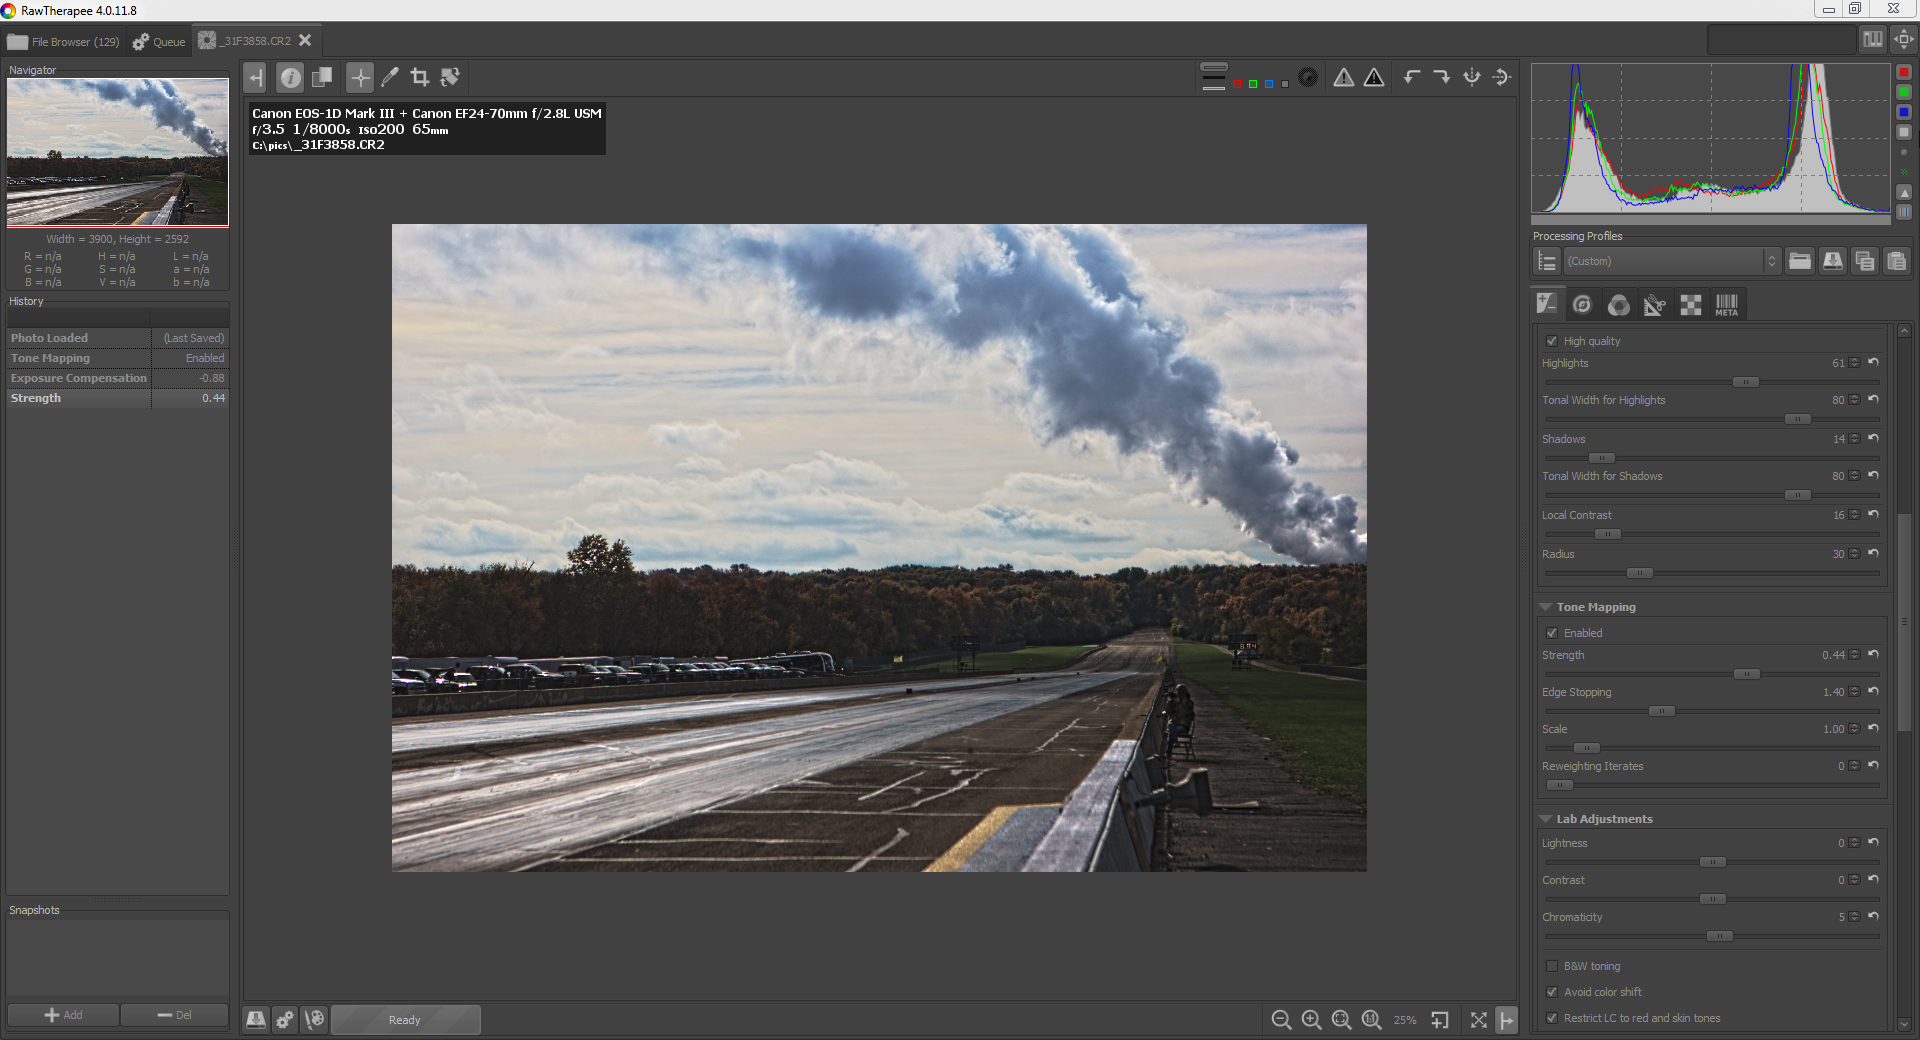Toggle the left panel hide arrow
Screen dimensions: 1920x1040
tap(255, 77)
